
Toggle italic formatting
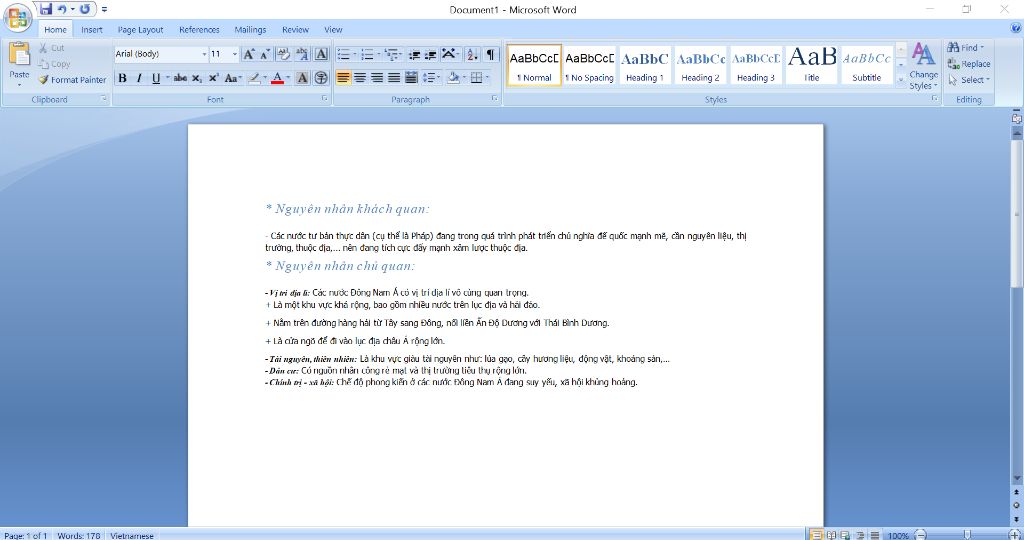coord(138,78)
